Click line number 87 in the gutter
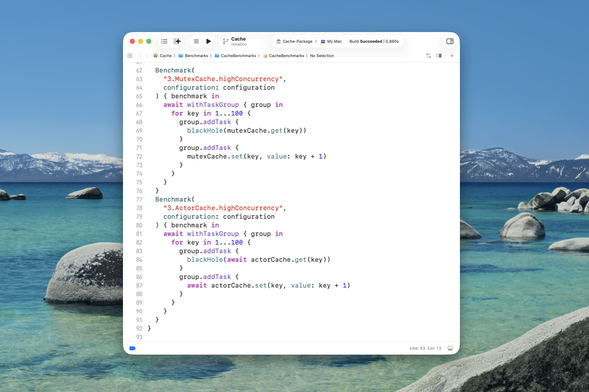 coord(139,285)
